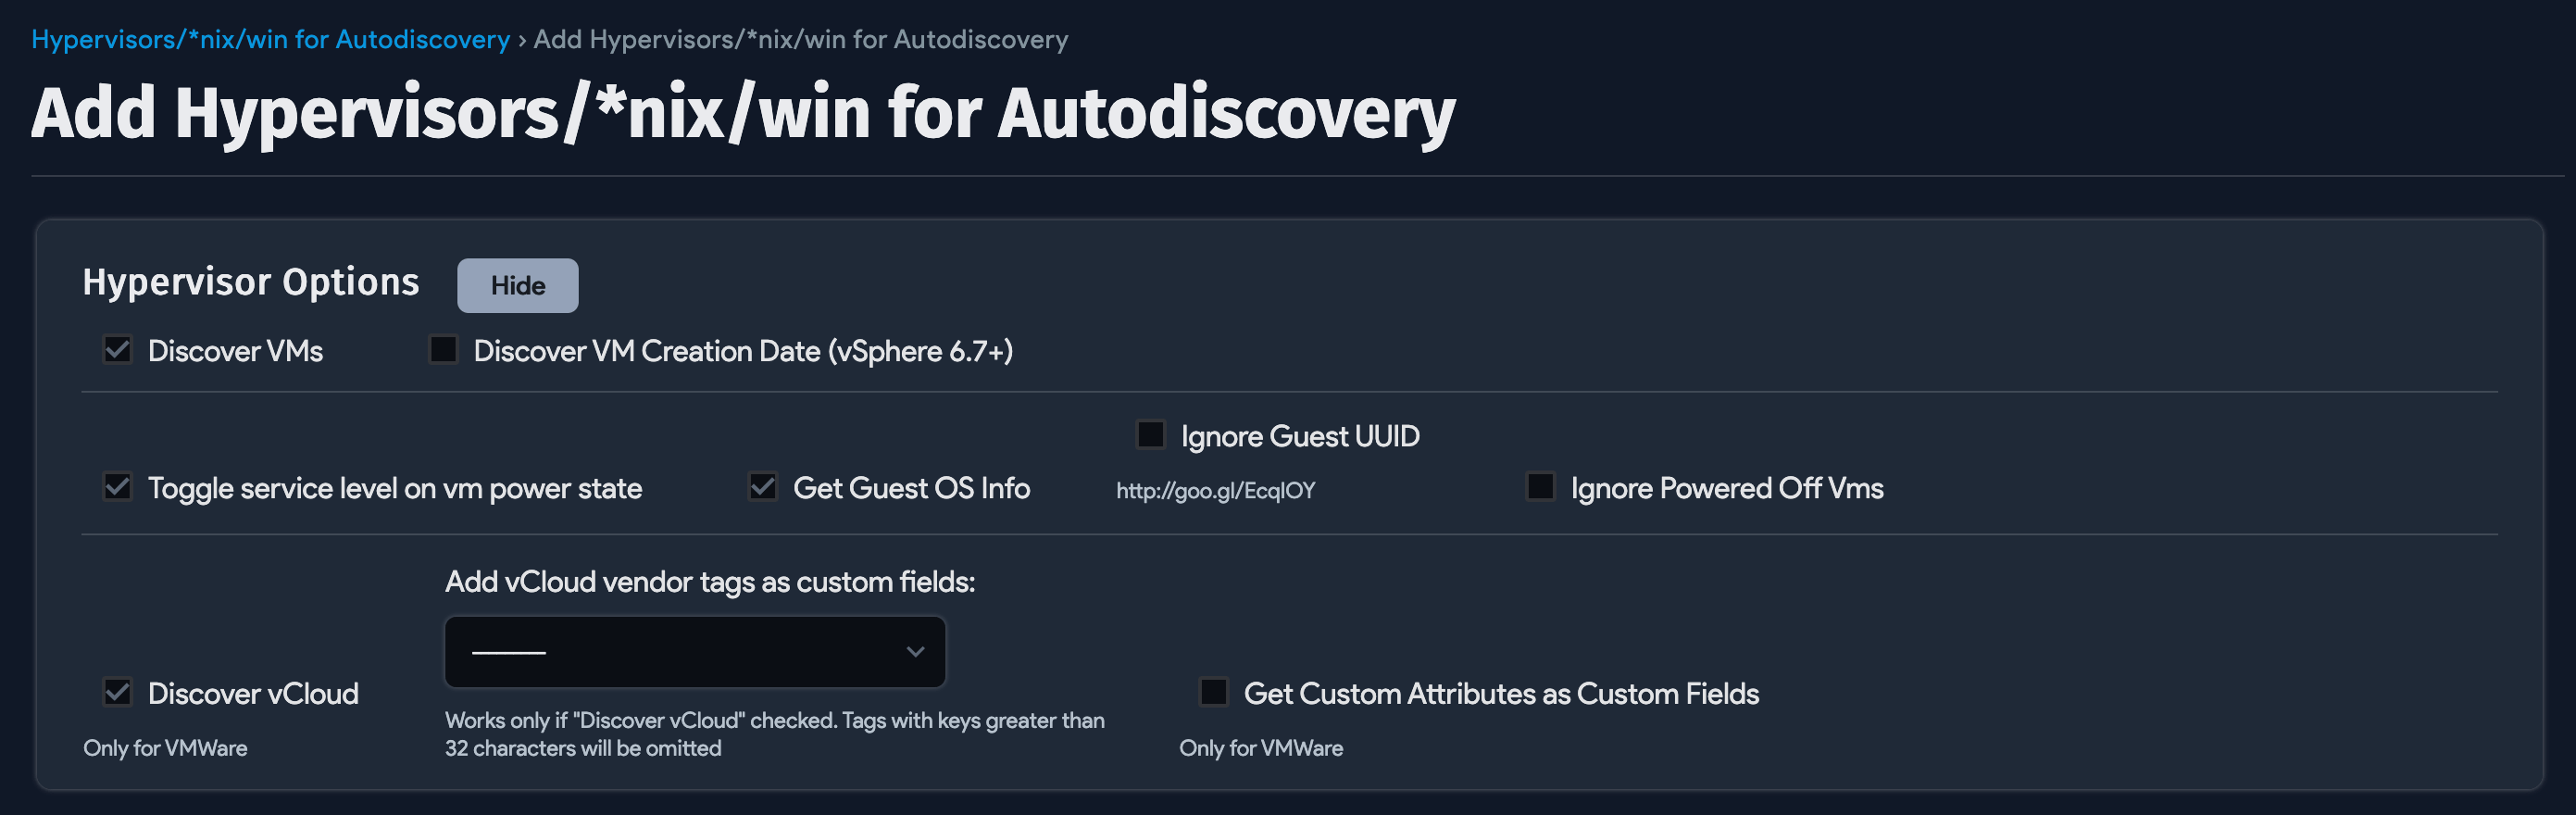The width and height of the screenshot is (2576, 815).
Task: Enable Discover VM Creation Date (vSphere 6.7+)
Action: (x=442, y=350)
